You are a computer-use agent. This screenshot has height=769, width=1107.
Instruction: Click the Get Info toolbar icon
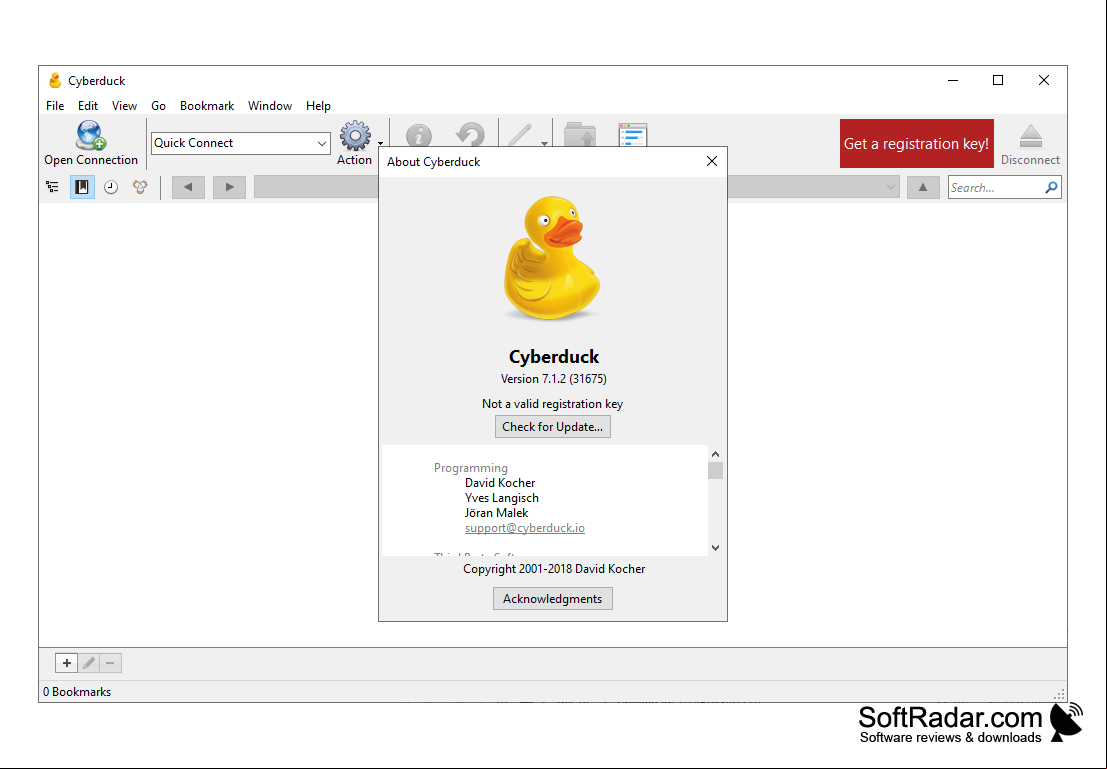(419, 135)
